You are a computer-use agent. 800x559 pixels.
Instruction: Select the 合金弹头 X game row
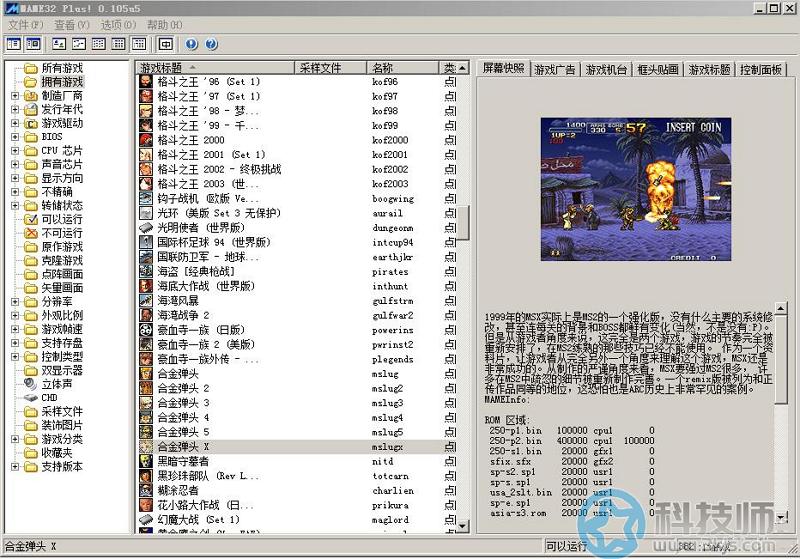(x=298, y=447)
